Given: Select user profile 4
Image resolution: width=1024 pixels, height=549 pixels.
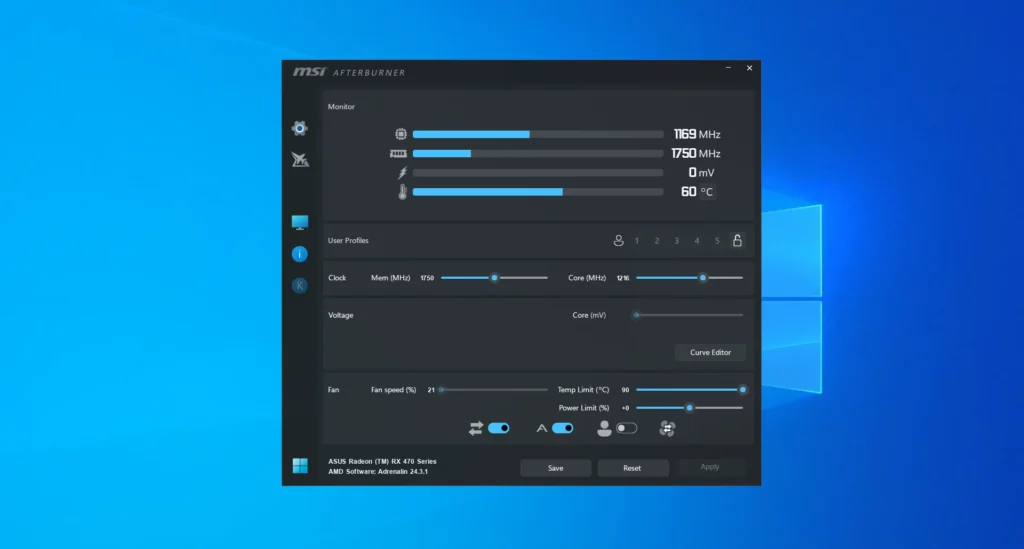Looking at the screenshot, I should 697,241.
